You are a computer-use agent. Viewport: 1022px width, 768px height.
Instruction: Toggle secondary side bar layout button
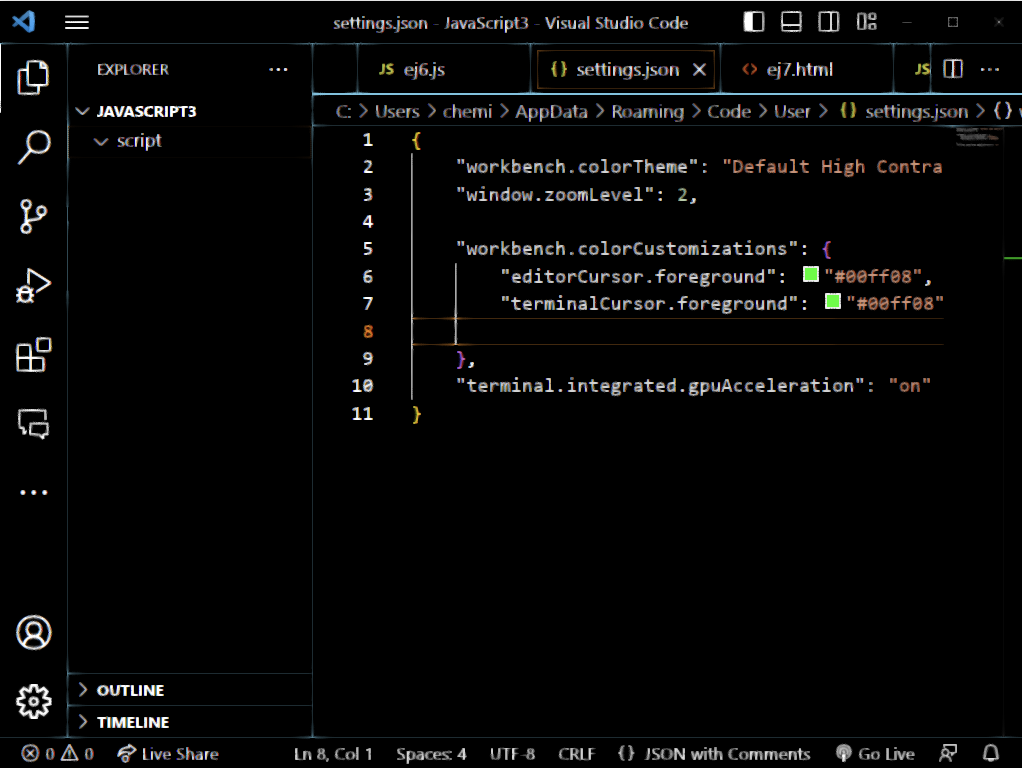828,22
